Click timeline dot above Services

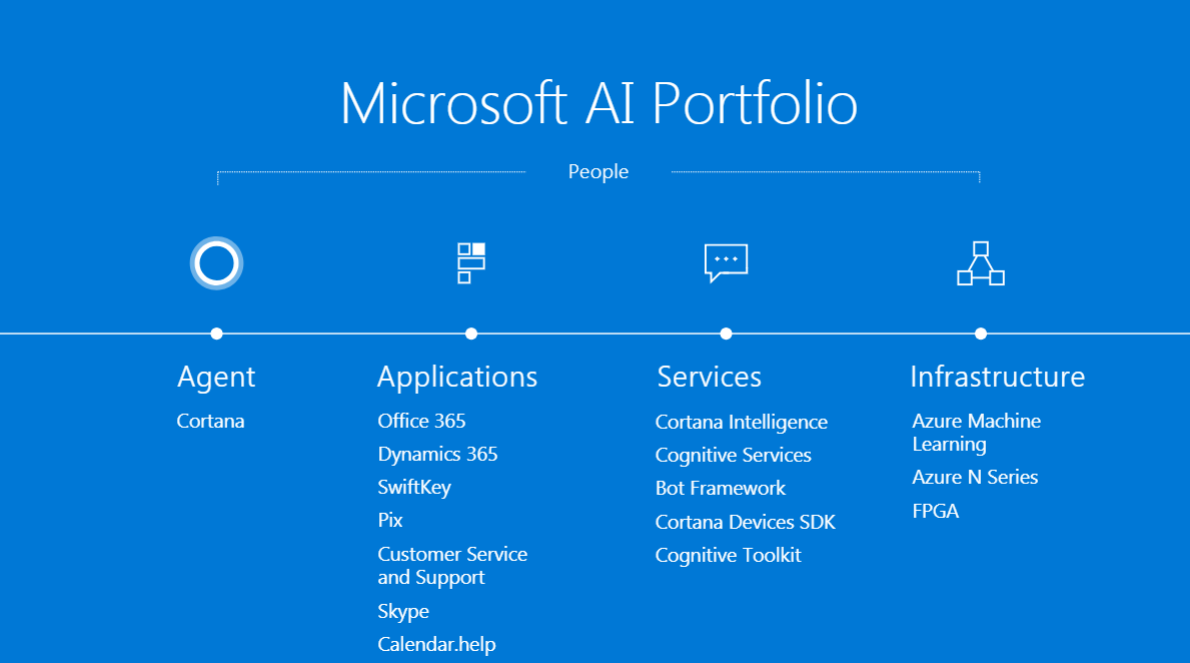point(726,334)
